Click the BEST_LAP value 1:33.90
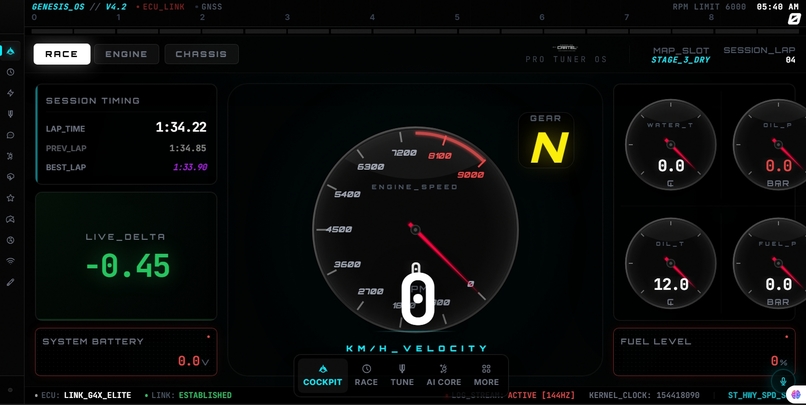 (x=190, y=167)
